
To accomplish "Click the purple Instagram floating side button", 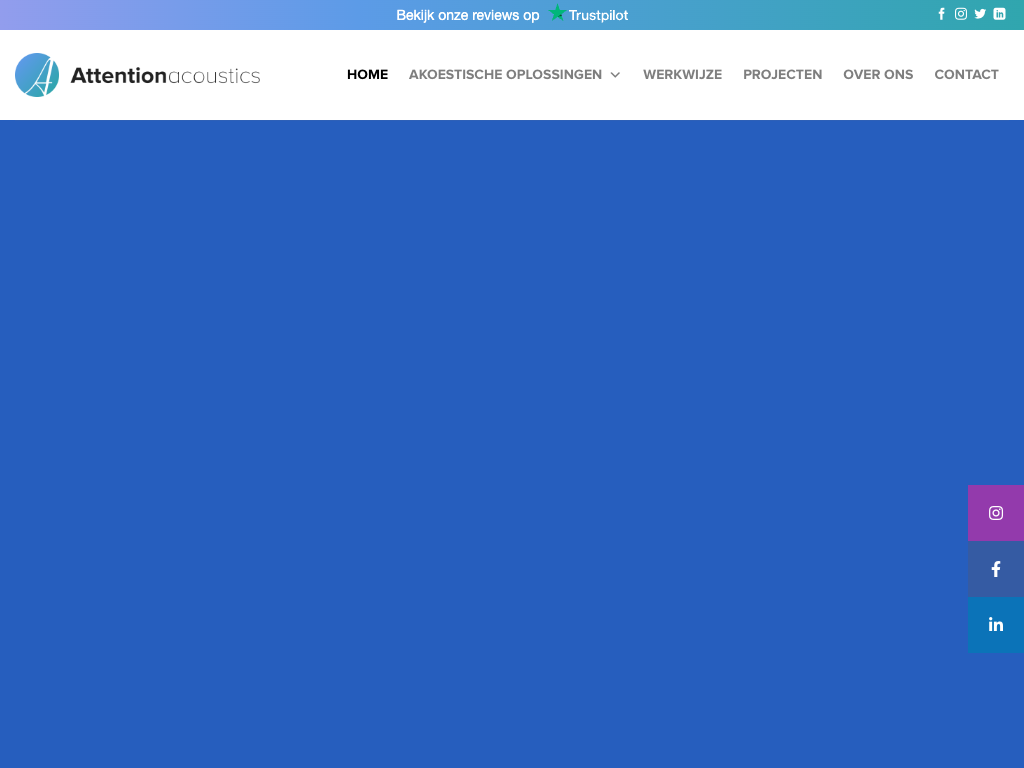I will point(996,513).
